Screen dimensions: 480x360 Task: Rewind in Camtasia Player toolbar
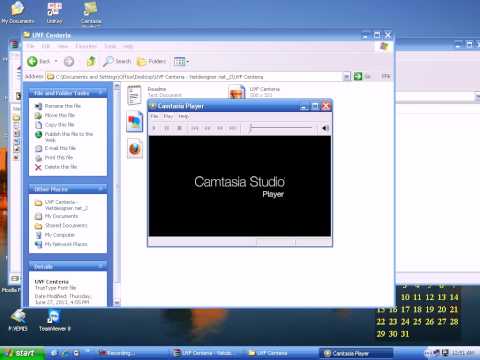coord(208,128)
